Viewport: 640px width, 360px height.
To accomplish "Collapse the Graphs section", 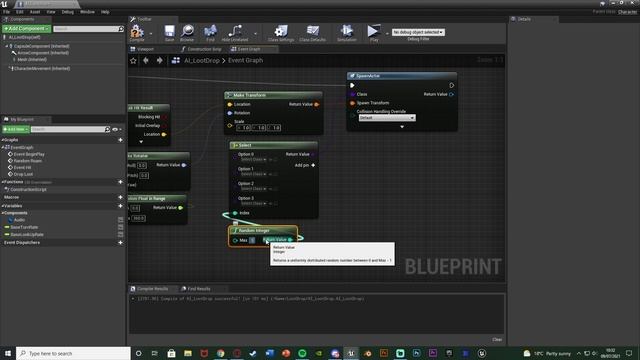I will (x=2, y=140).
